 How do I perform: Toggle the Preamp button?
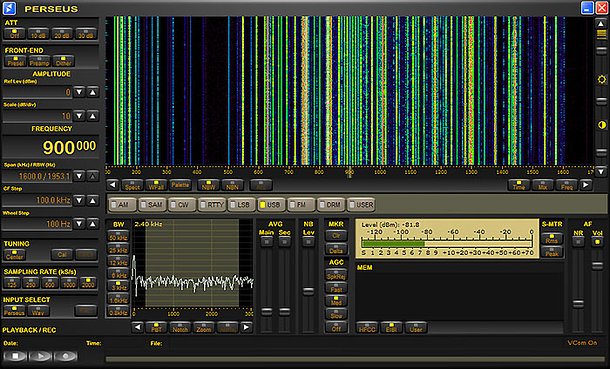tap(39, 61)
